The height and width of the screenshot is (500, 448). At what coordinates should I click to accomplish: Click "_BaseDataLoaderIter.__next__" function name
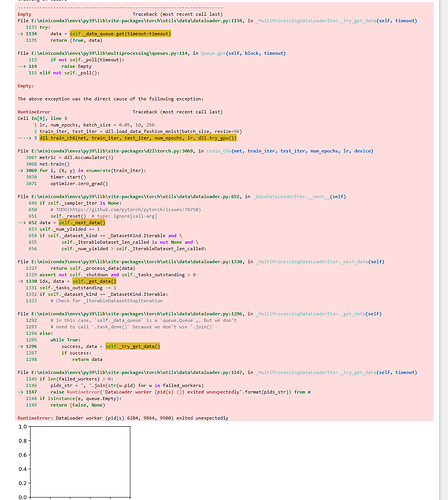point(291,197)
